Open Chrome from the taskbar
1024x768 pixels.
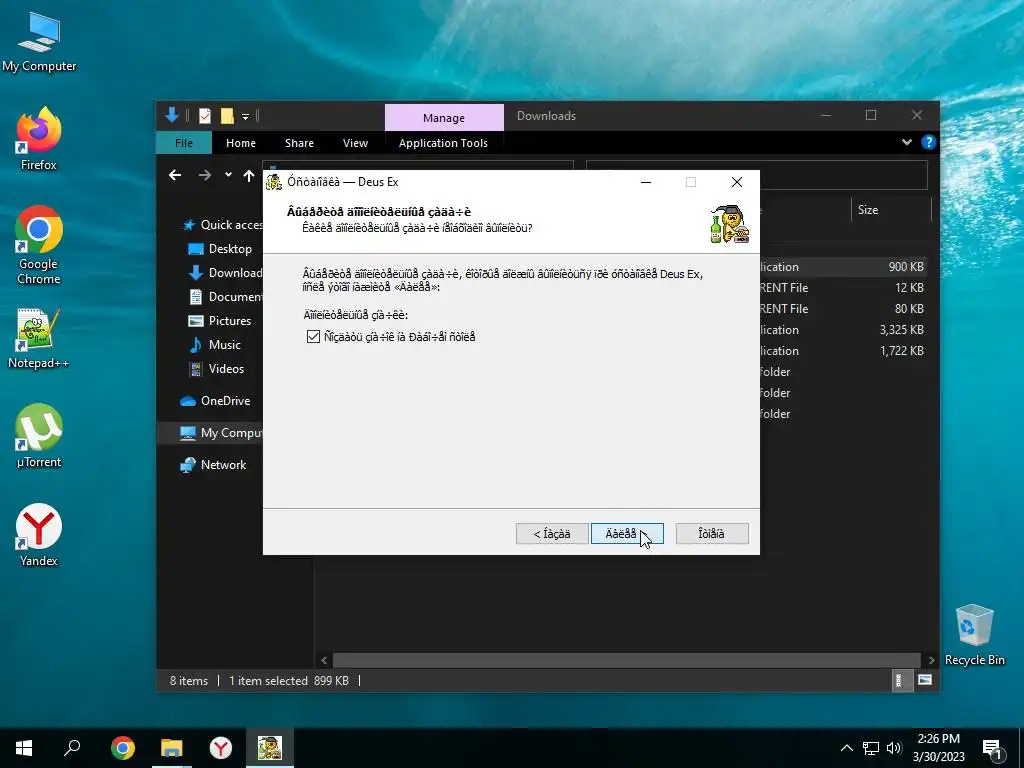tap(122, 748)
